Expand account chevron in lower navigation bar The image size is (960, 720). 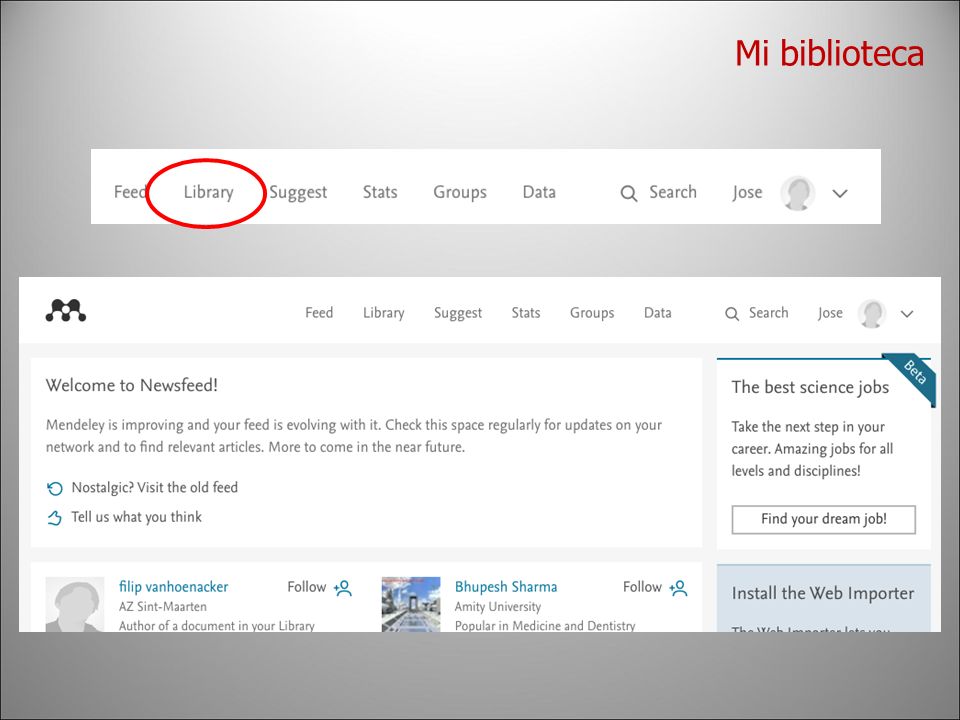point(907,314)
